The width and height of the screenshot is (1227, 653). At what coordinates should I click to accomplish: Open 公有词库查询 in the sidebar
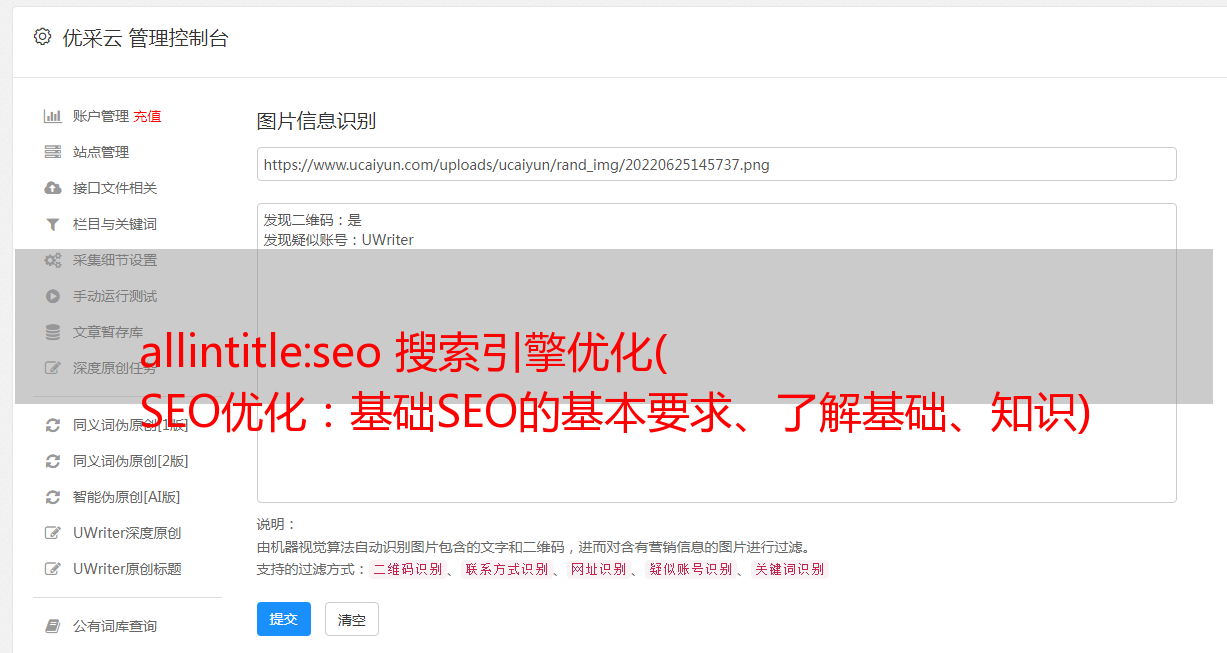point(115,626)
